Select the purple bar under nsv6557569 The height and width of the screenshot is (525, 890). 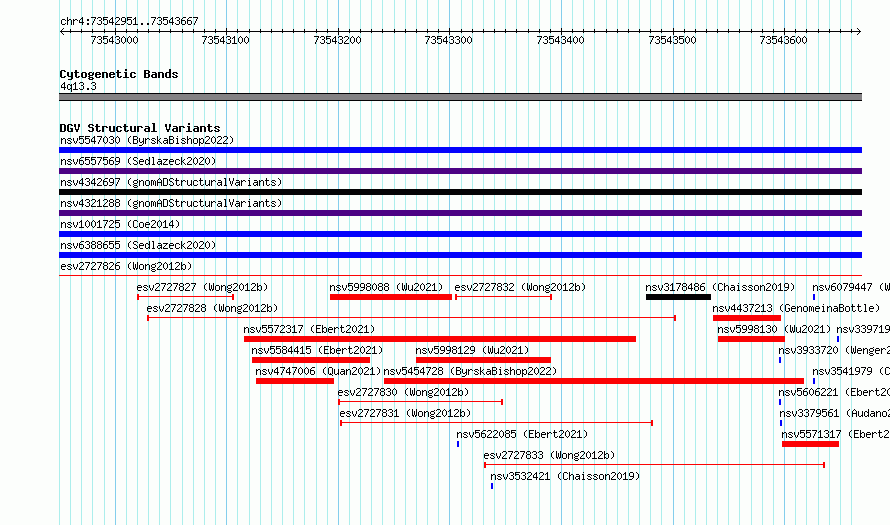click(x=460, y=171)
